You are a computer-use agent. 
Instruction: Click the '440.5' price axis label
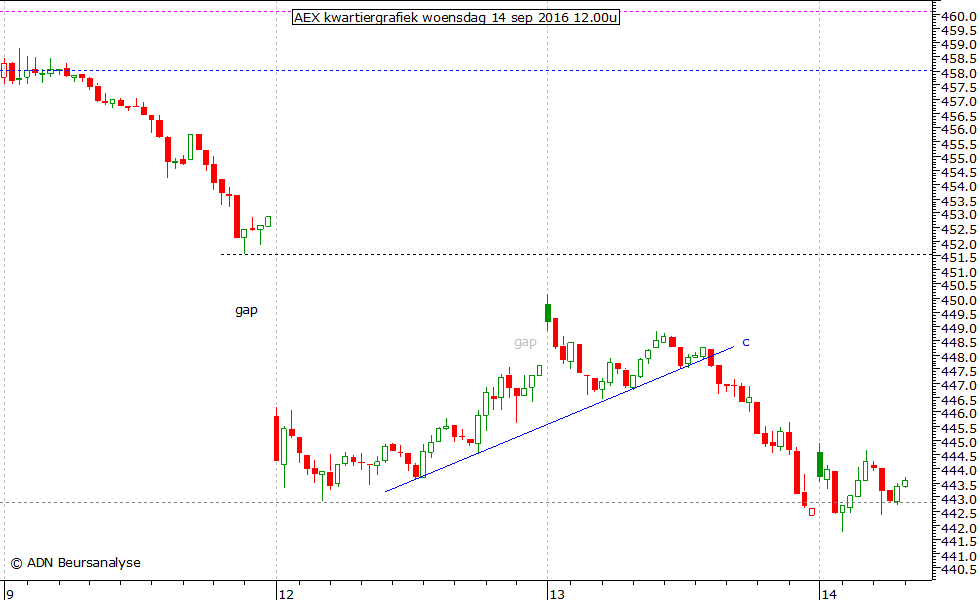tap(959, 570)
